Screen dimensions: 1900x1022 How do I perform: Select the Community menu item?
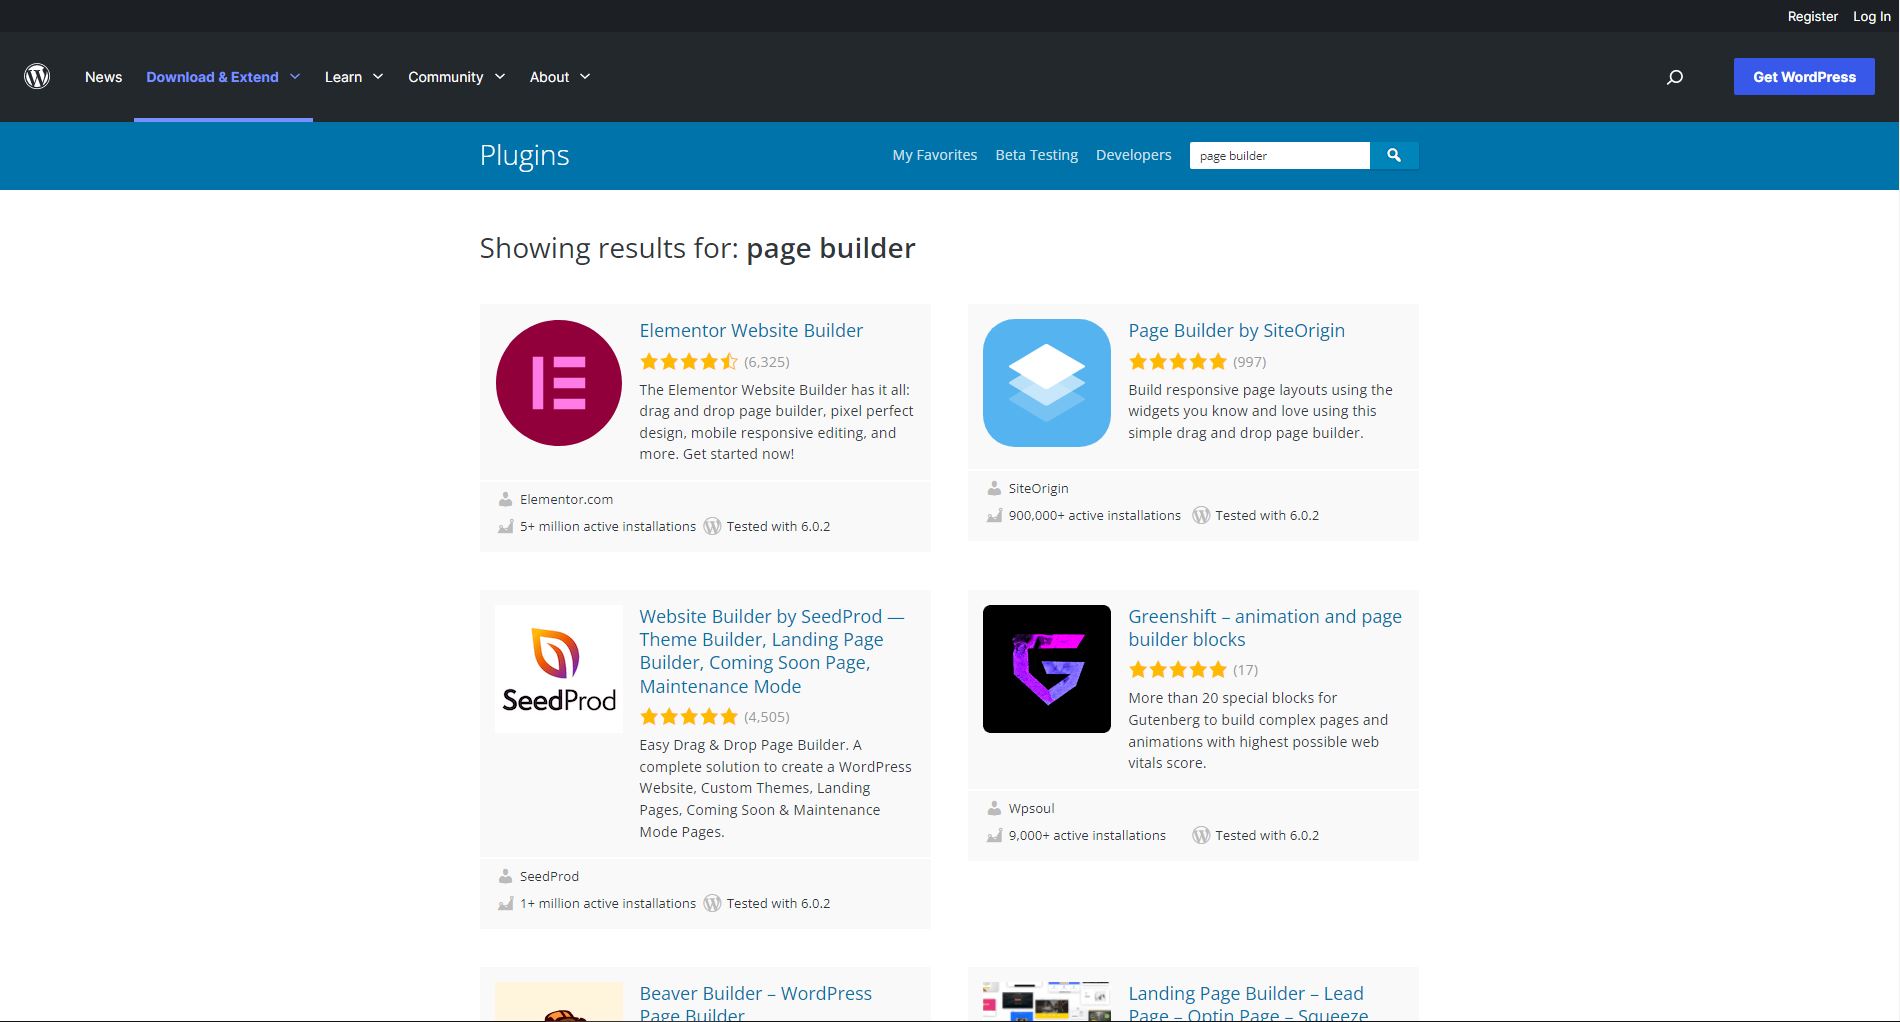pos(445,77)
